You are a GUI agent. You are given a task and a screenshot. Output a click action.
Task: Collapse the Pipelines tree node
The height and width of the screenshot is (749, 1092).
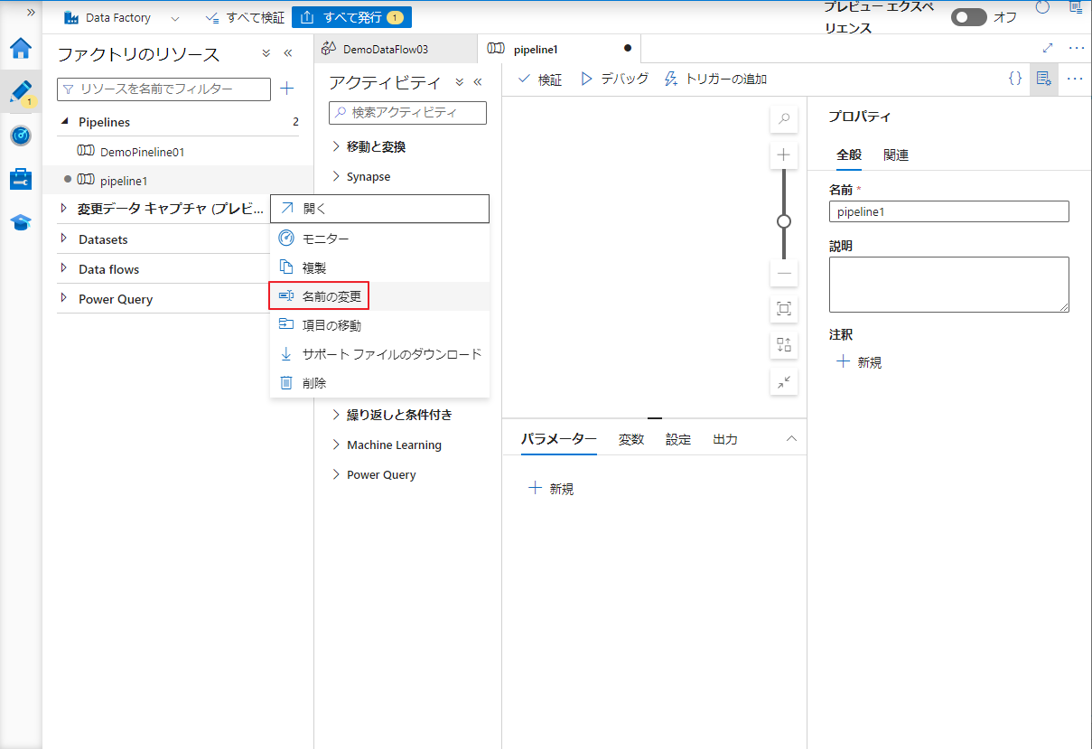65,121
